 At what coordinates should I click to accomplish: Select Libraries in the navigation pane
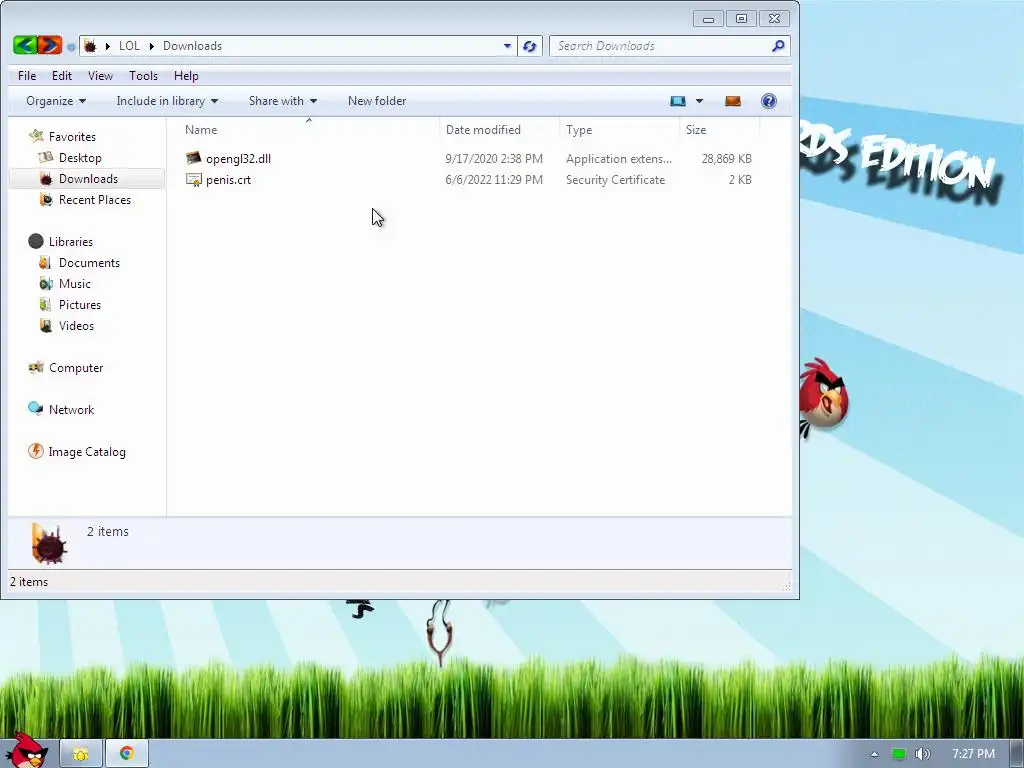tap(71, 242)
